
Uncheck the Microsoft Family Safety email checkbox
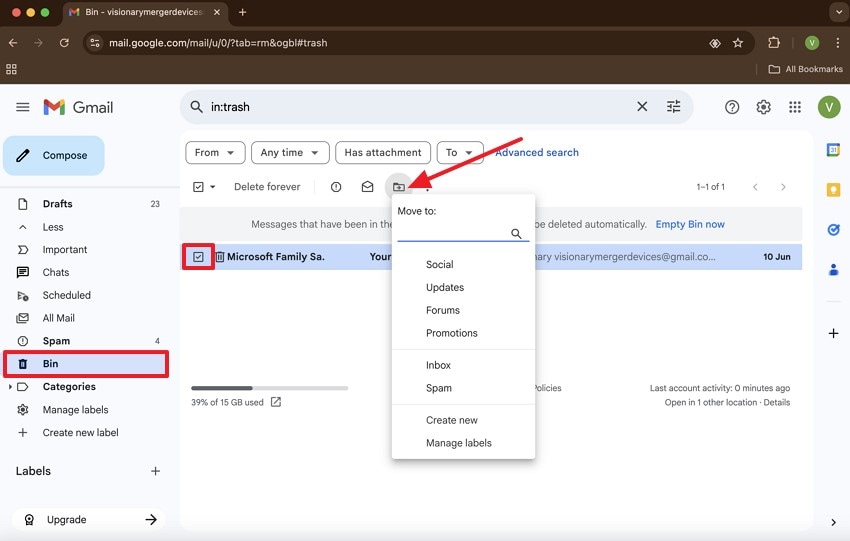click(198, 257)
